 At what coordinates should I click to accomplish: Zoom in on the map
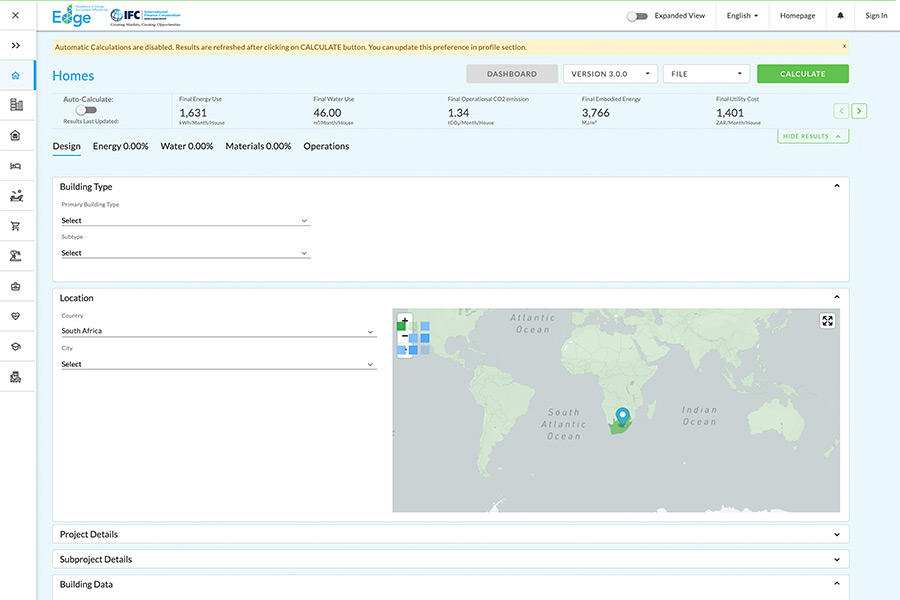(404, 322)
